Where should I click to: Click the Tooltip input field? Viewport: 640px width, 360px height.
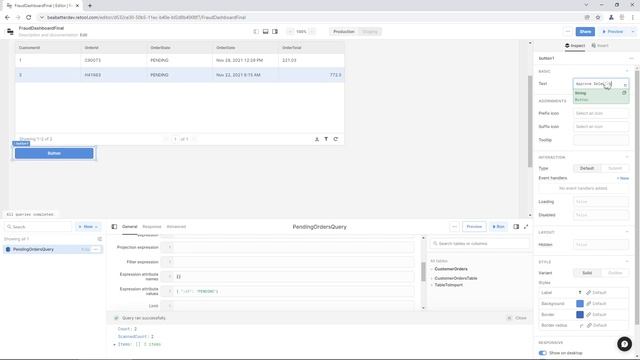point(601,140)
